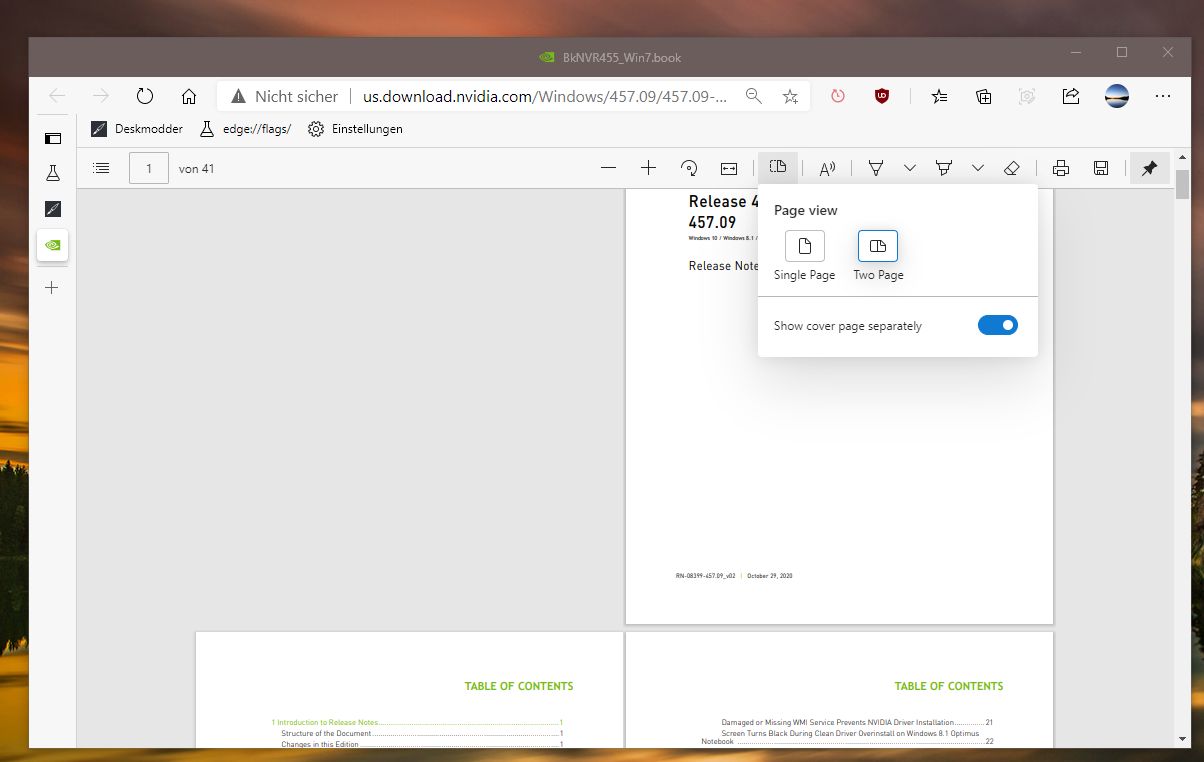
Task: Fit PDF to page width
Action: [x=729, y=168]
